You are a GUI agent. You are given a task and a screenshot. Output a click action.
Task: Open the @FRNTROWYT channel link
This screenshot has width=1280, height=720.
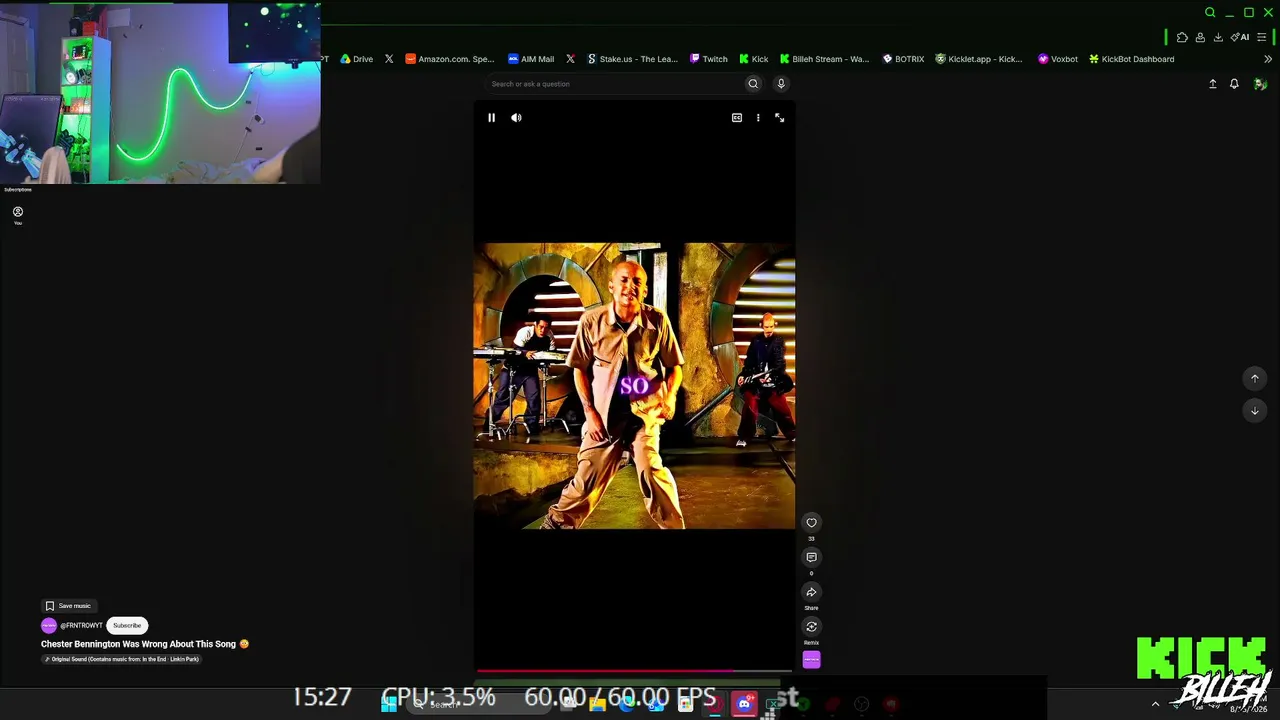81,626
